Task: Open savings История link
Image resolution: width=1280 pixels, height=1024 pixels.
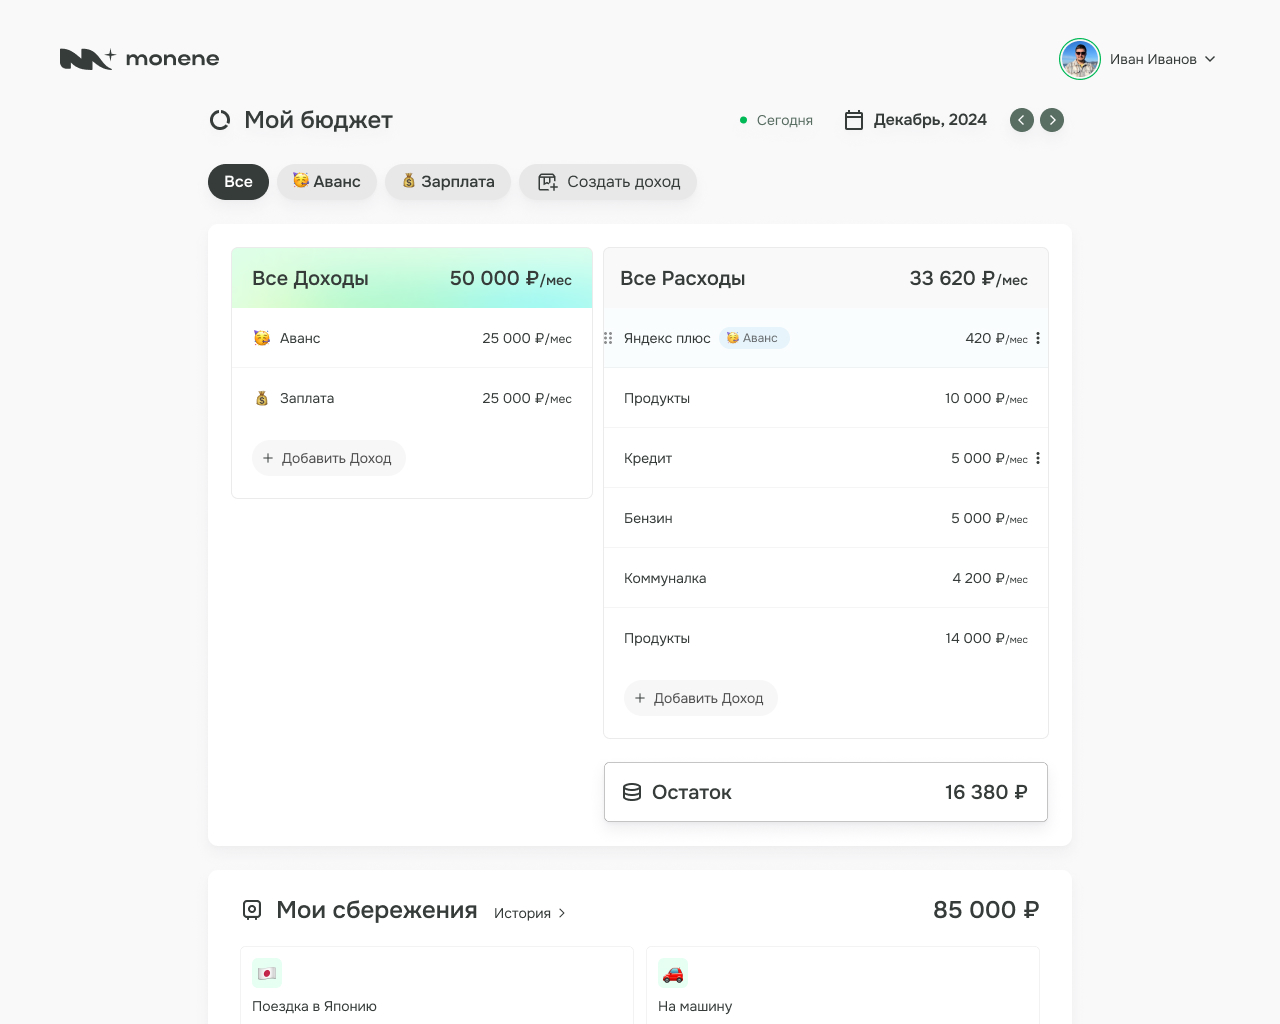Action: pyautogui.click(x=530, y=913)
